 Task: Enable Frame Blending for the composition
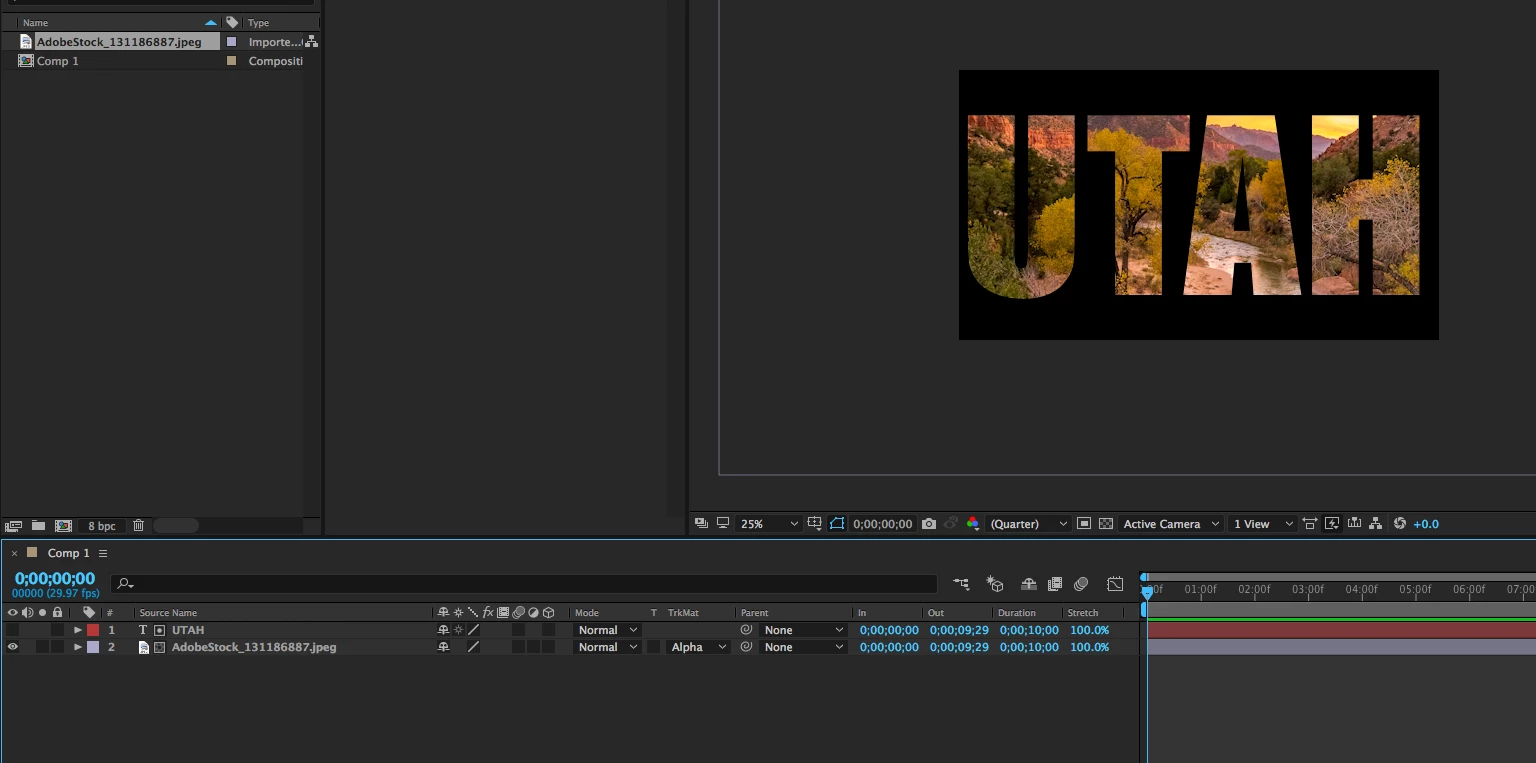click(1054, 584)
